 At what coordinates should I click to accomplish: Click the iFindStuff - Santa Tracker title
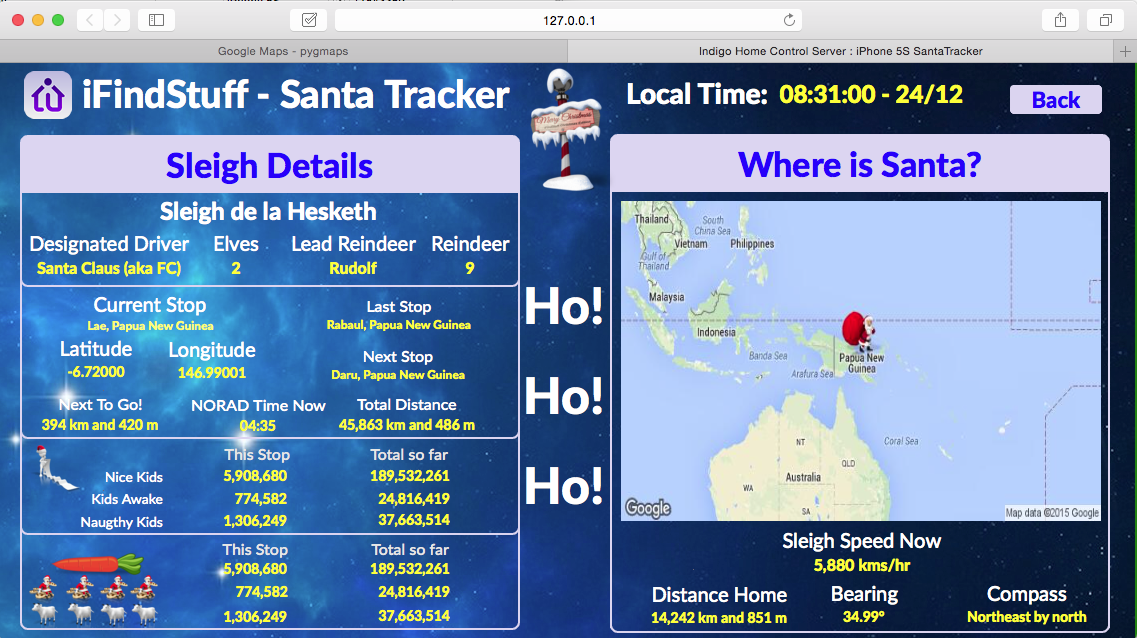point(295,95)
